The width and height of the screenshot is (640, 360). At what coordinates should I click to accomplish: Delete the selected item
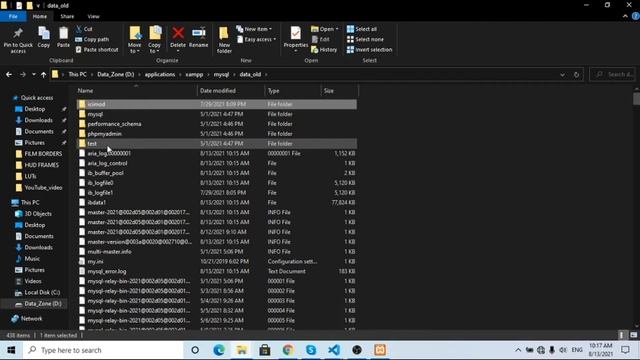(178, 40)
